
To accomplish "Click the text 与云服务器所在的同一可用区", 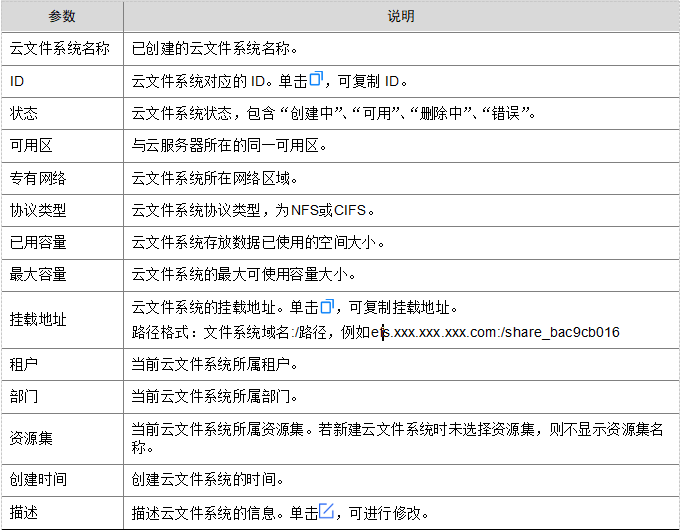I will click(x=229, y=146).
